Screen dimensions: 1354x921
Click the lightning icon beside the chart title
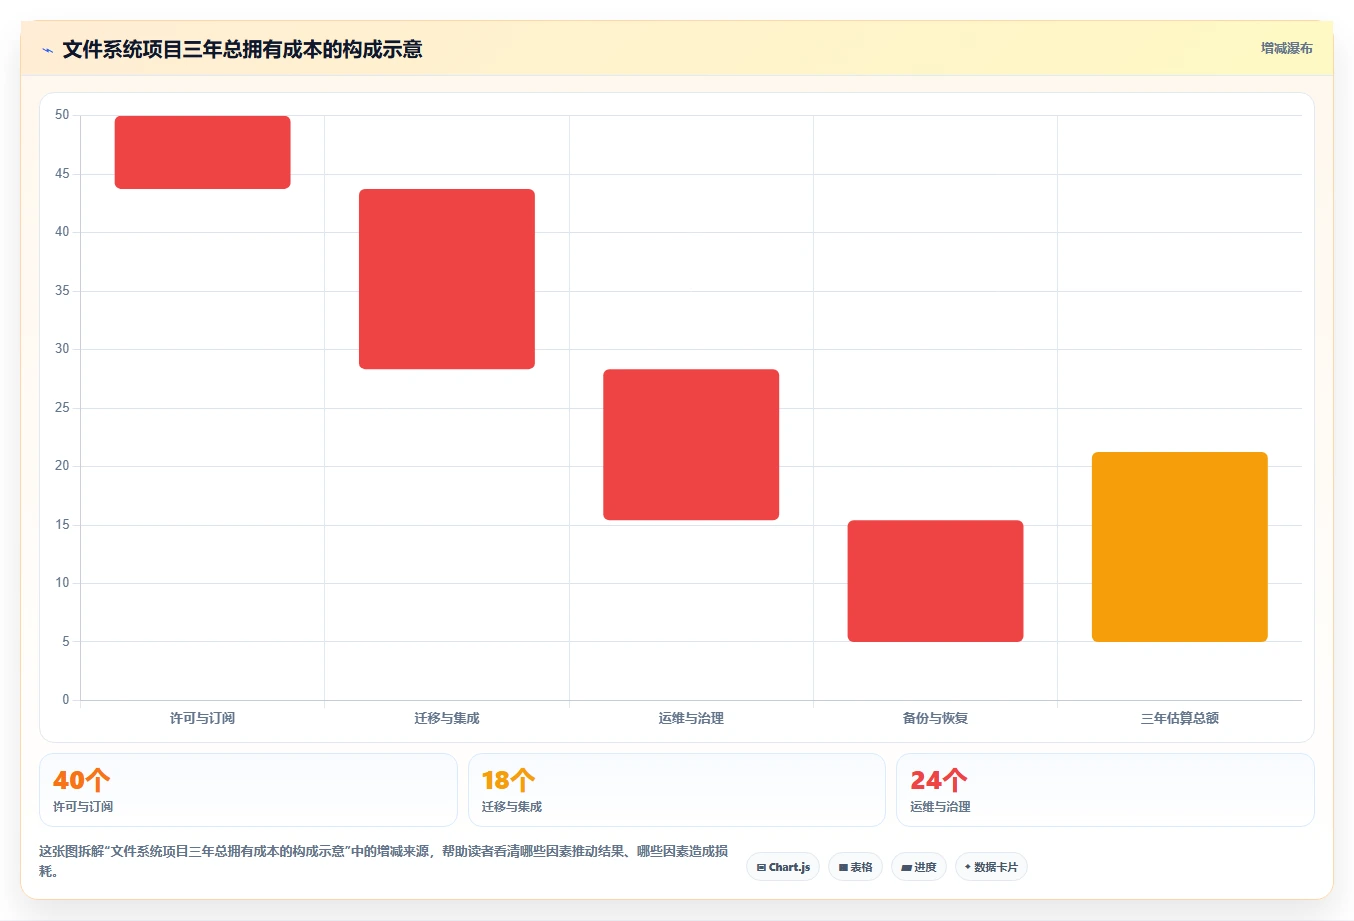(x=47, y=50)
